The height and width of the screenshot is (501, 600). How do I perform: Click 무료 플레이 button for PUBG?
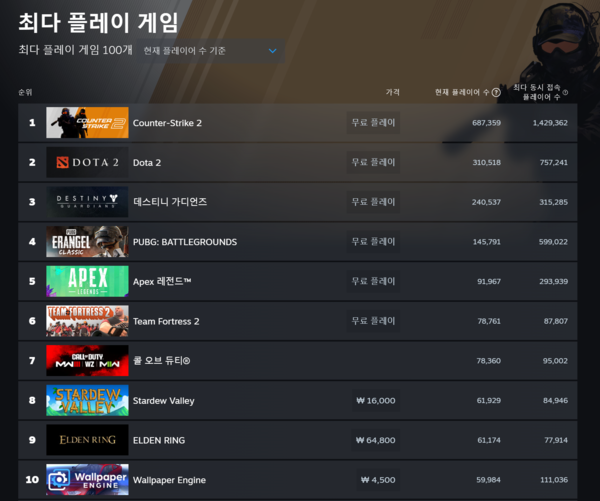[373, 242]
